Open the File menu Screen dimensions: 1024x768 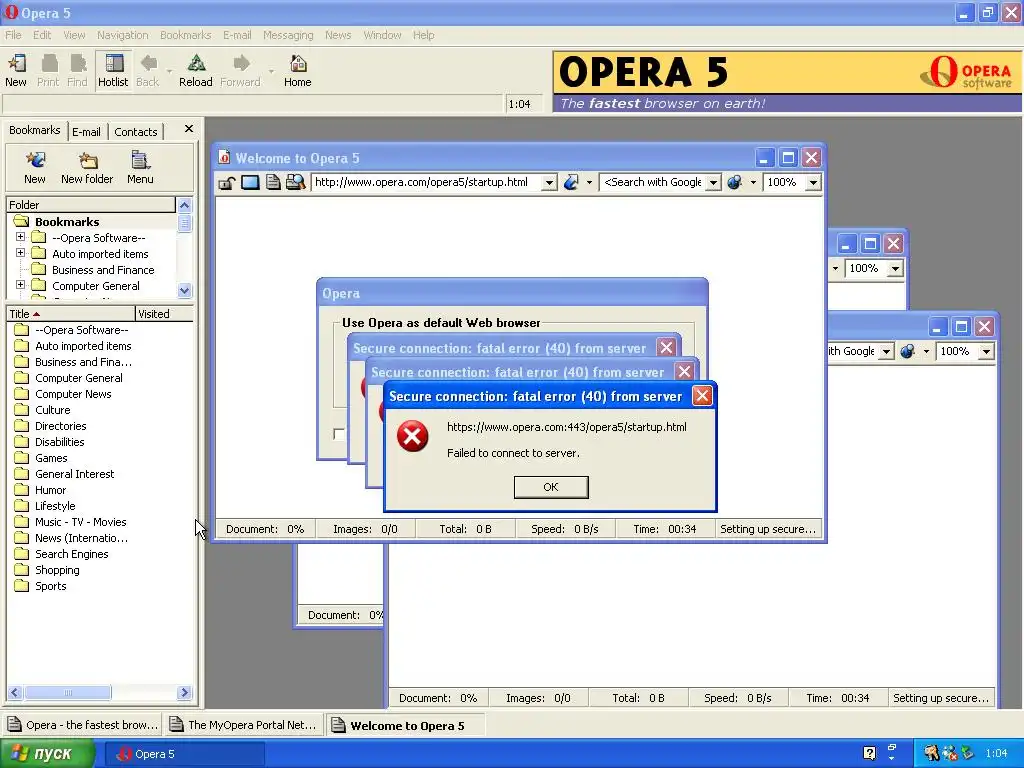(13, 35)
